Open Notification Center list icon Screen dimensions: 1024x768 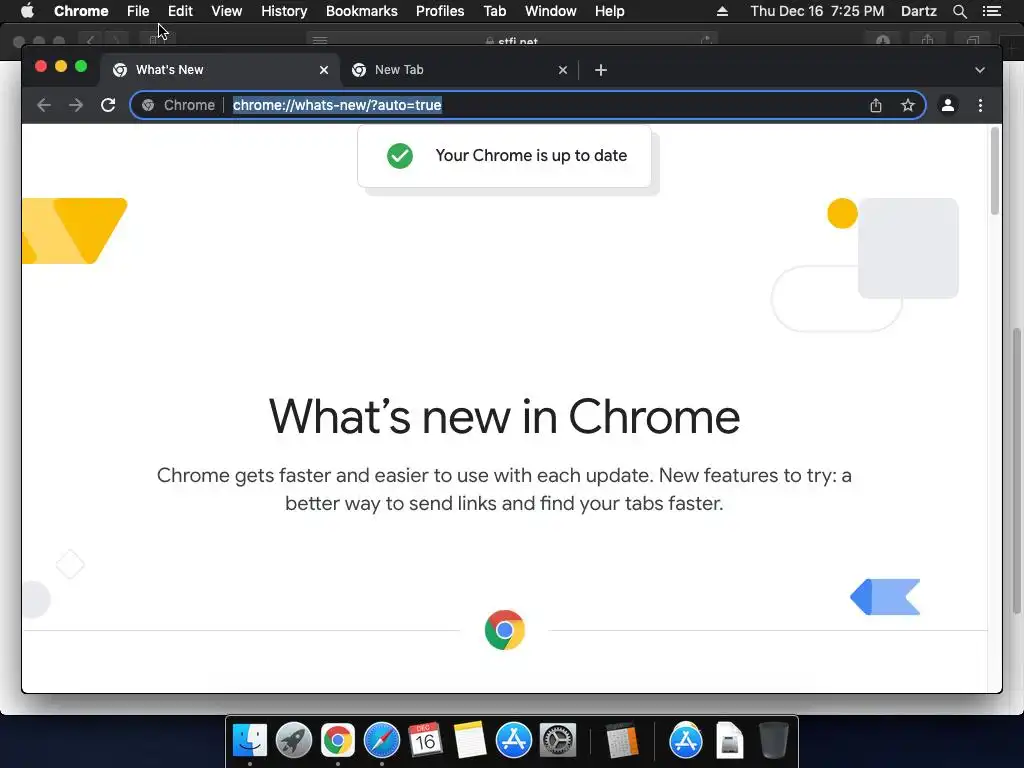tap(991, 11)
